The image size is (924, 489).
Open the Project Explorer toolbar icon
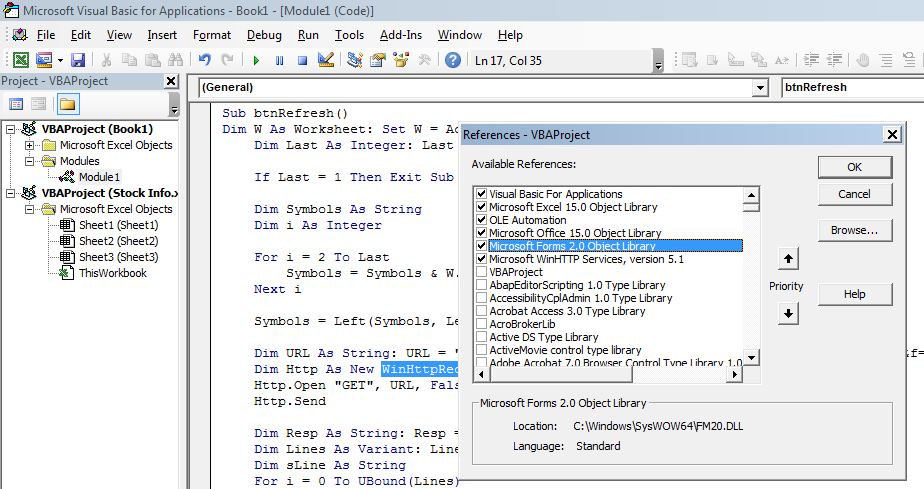pyautogui.click(x=354, y=60)
